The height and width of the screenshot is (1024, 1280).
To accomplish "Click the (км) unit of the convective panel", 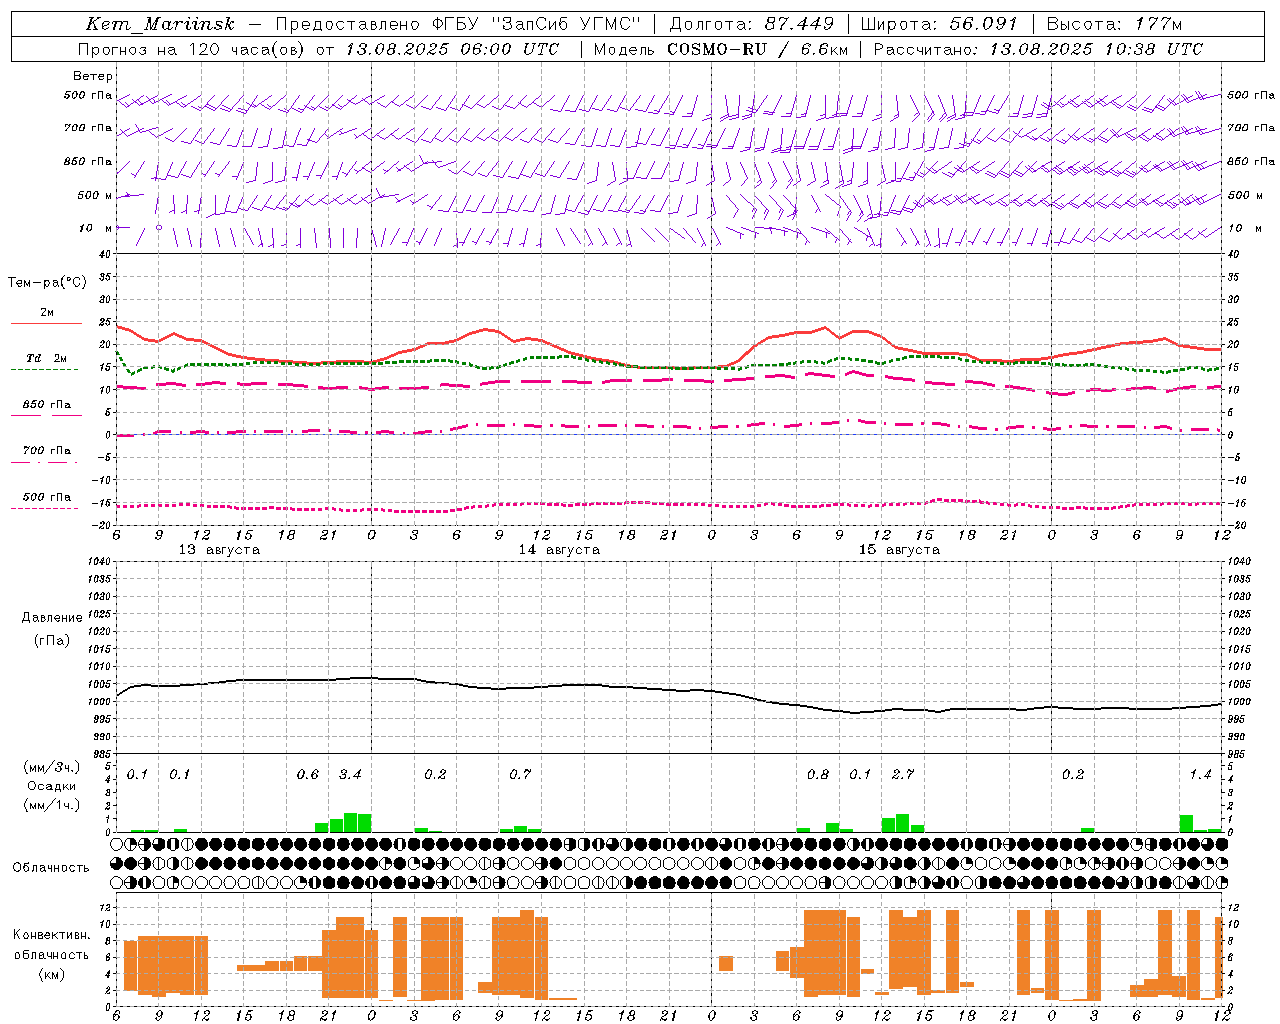I will [x=52, y=974].
